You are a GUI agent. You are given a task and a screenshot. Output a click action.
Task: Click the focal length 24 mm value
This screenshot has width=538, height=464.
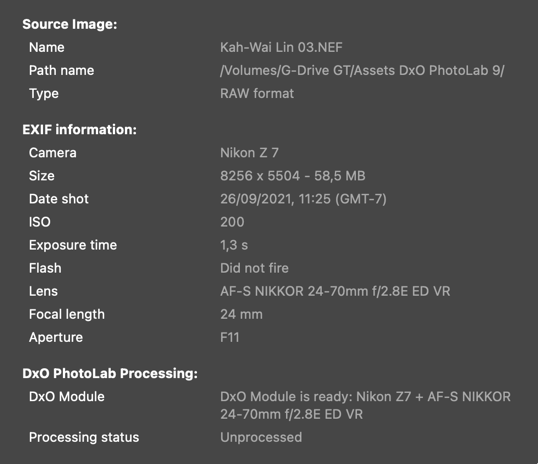point(242,314)
